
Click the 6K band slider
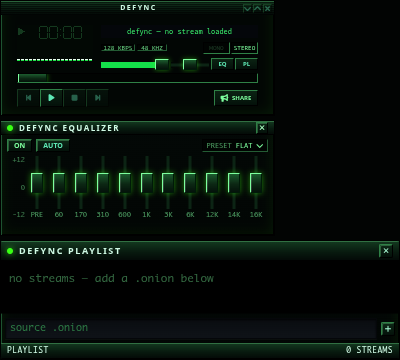click(x=190, y=183)
